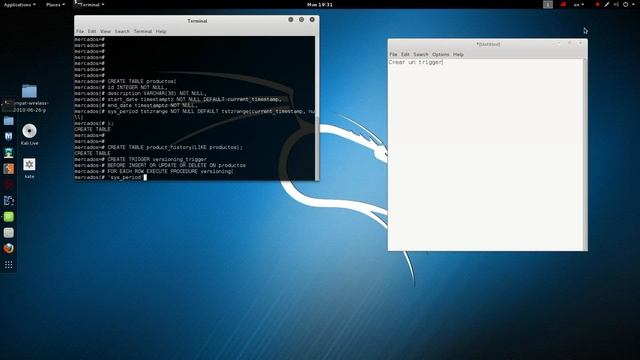Open File menu in text editor window
This screenshot has width=640, height=360.
pyautogui.click(x=393, y=54)
